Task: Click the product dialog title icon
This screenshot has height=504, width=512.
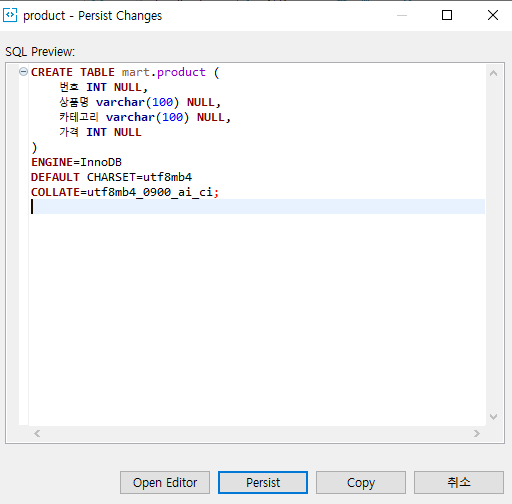Action: coord(10,15)
